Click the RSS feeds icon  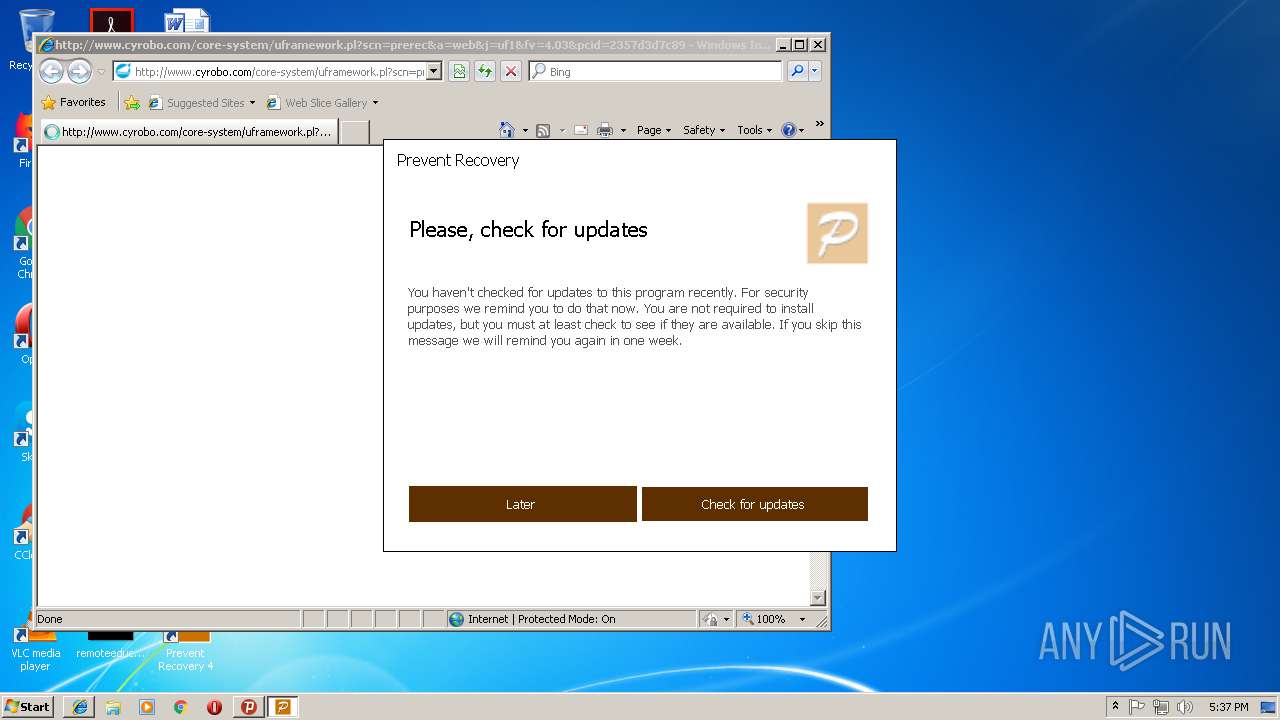(x=543, y=130)
